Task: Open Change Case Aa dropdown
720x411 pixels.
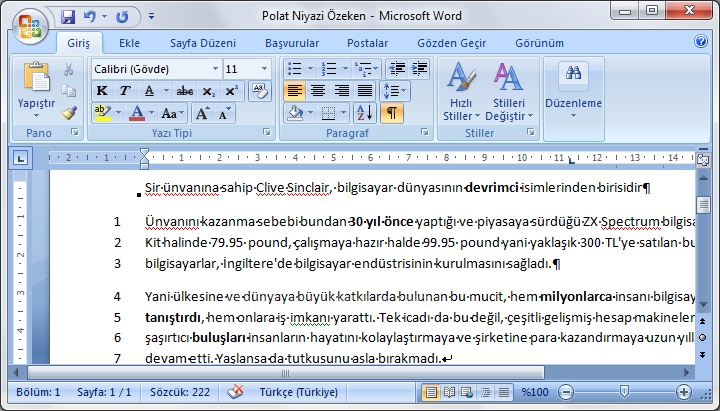Action: pos(173,113)
